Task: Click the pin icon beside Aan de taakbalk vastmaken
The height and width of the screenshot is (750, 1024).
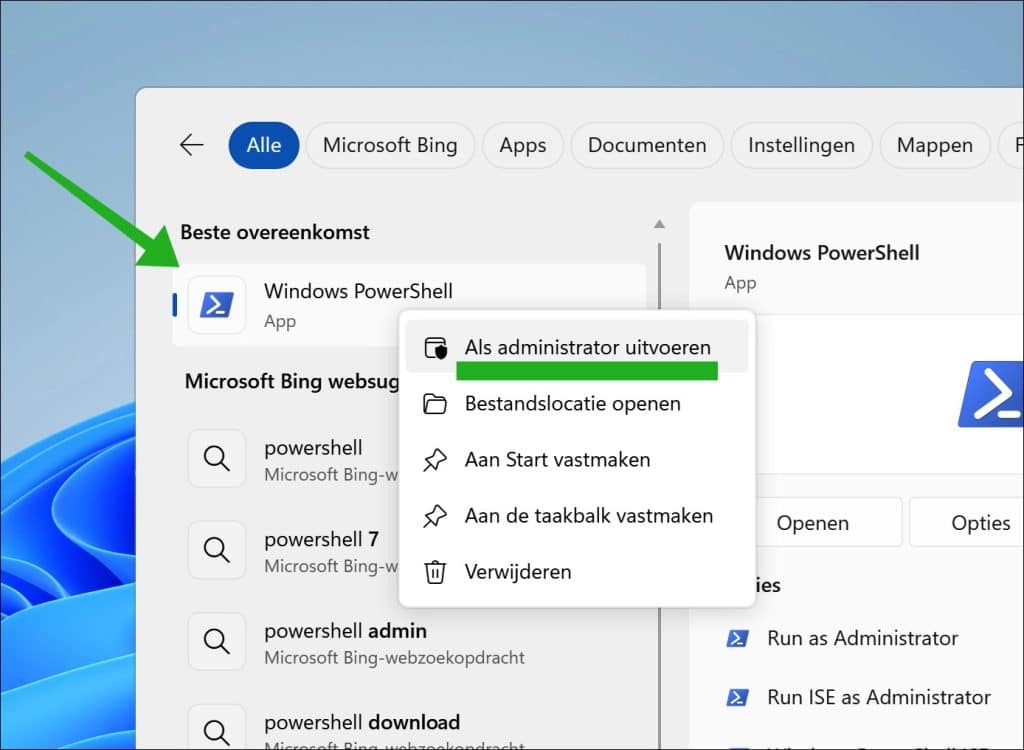Action: tap(435, 516)
